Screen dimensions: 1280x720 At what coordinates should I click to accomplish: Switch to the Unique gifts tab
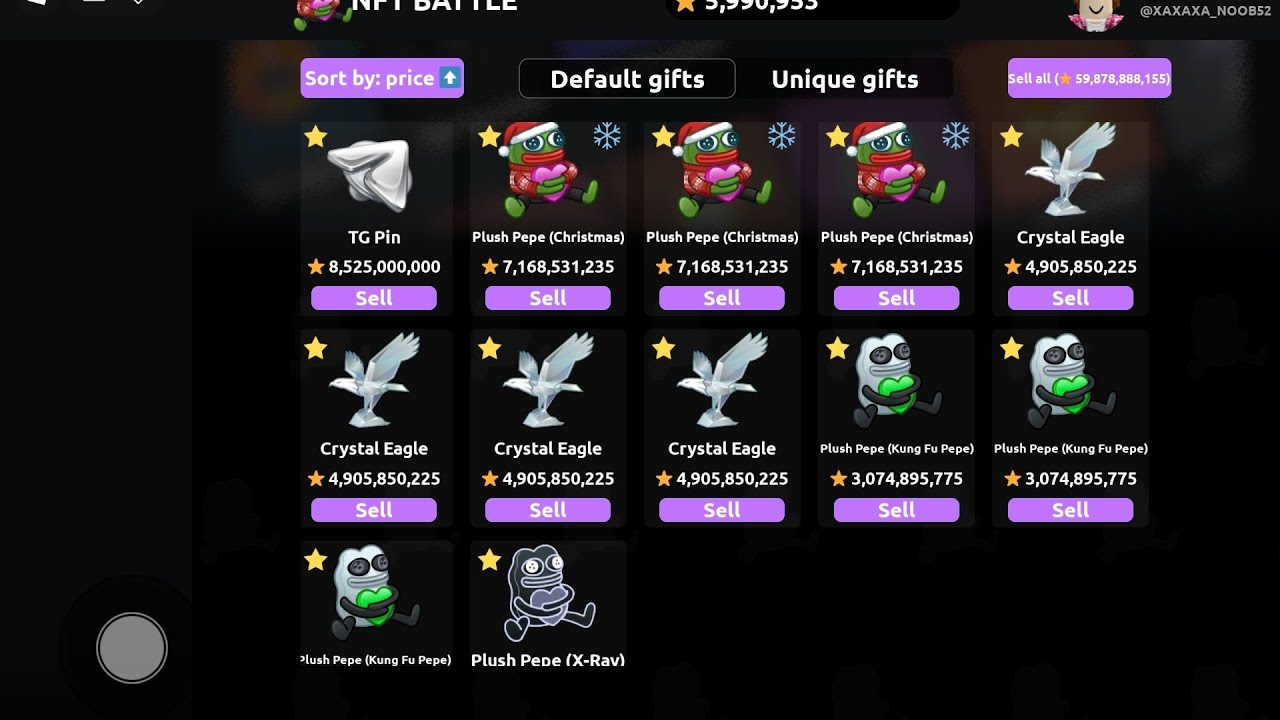tap(845, 79)
